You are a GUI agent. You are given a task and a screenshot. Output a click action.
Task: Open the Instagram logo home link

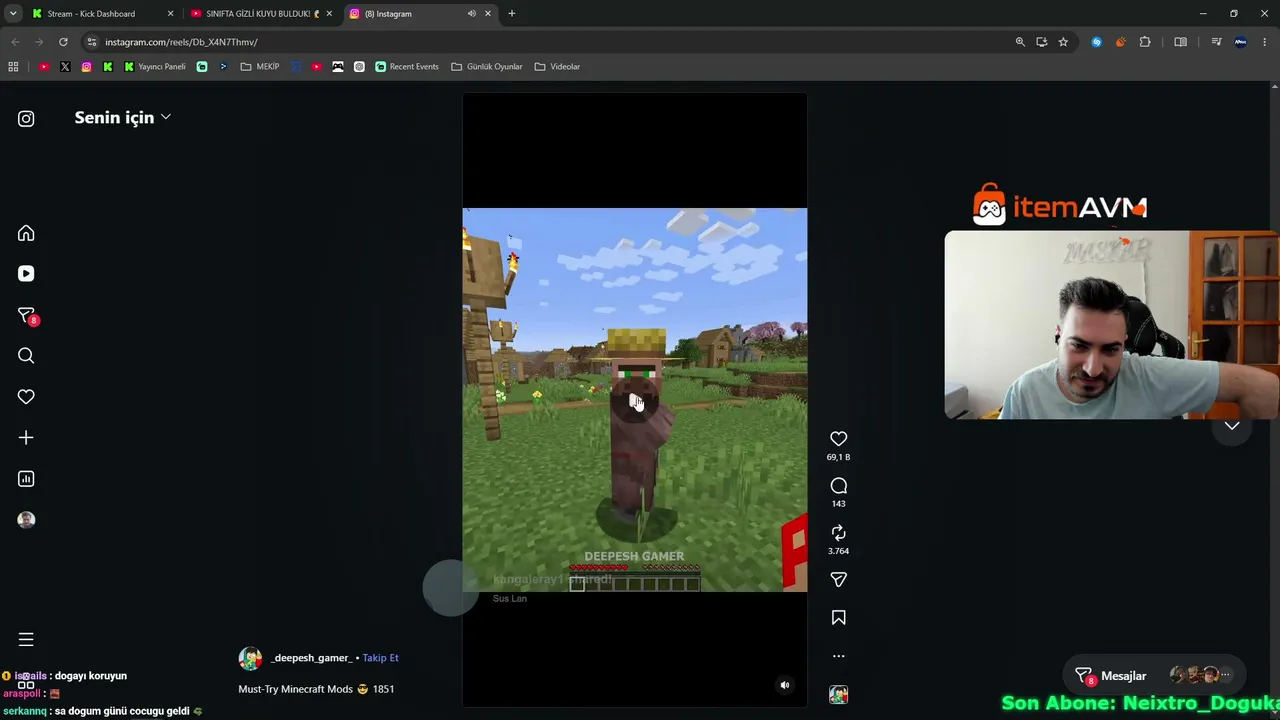click(x=26, y=118)
